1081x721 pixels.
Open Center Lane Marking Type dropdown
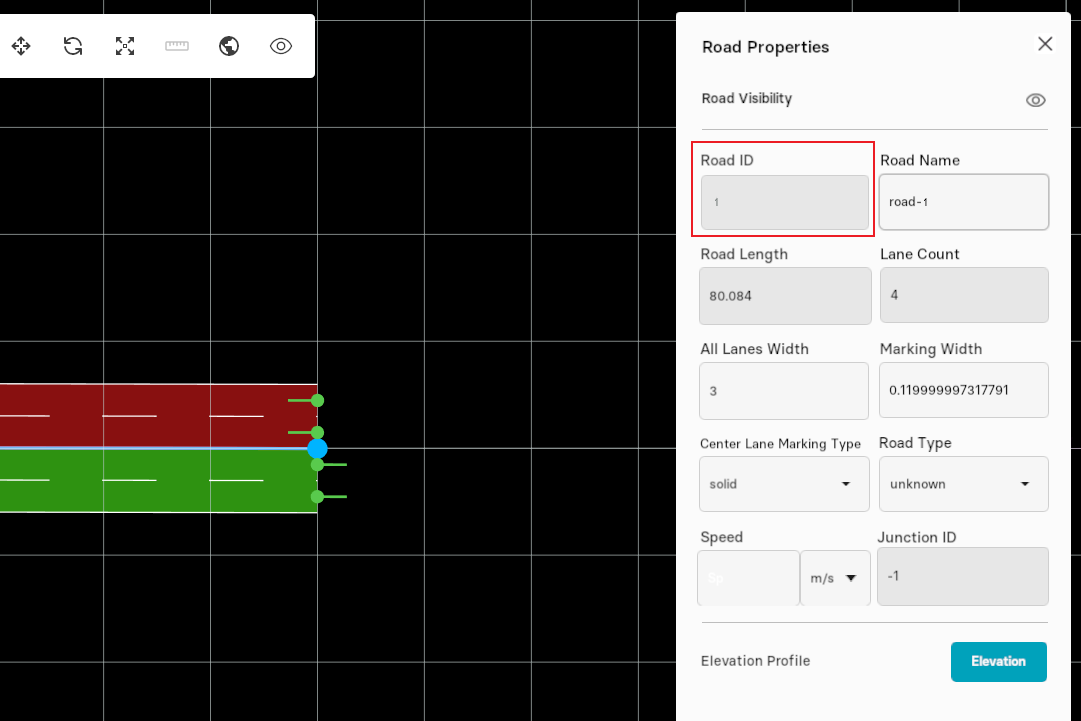784,484
